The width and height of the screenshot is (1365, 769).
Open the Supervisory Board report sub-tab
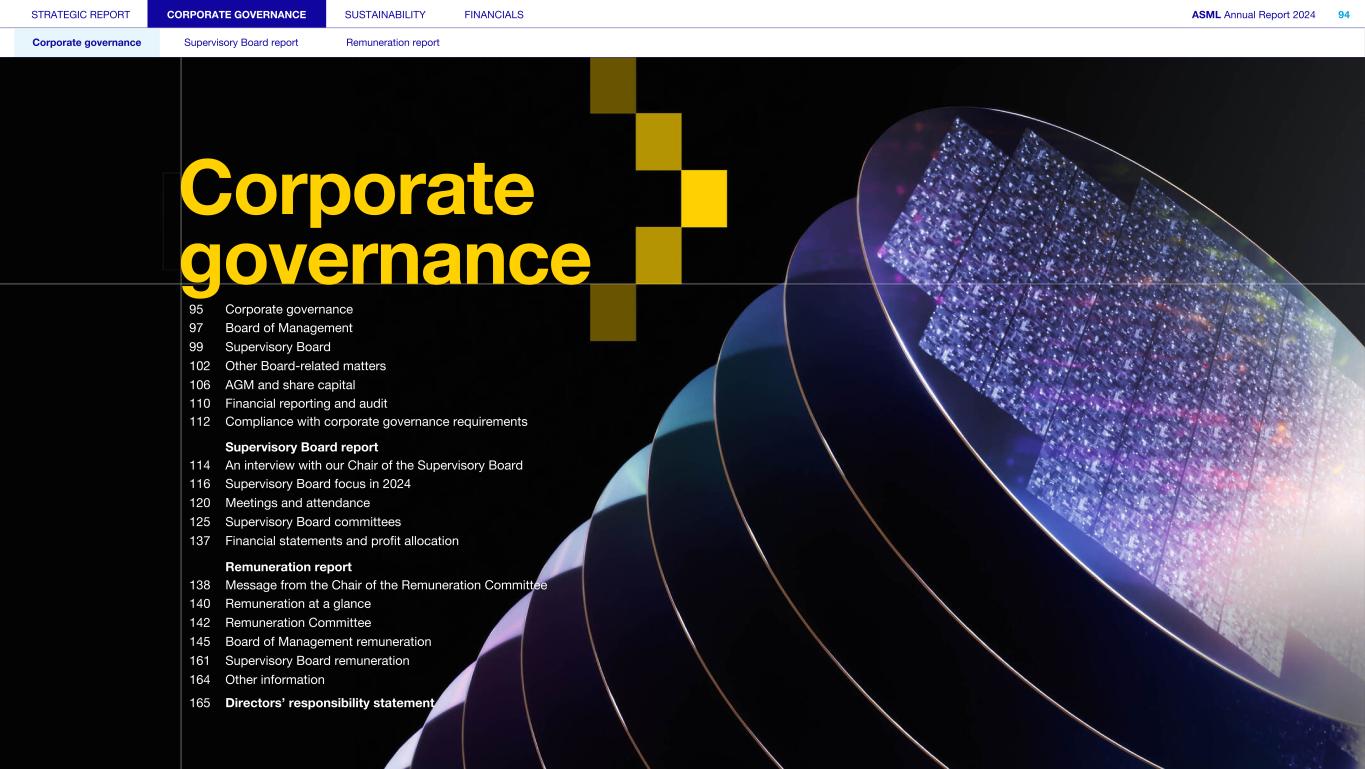[241, 43]
